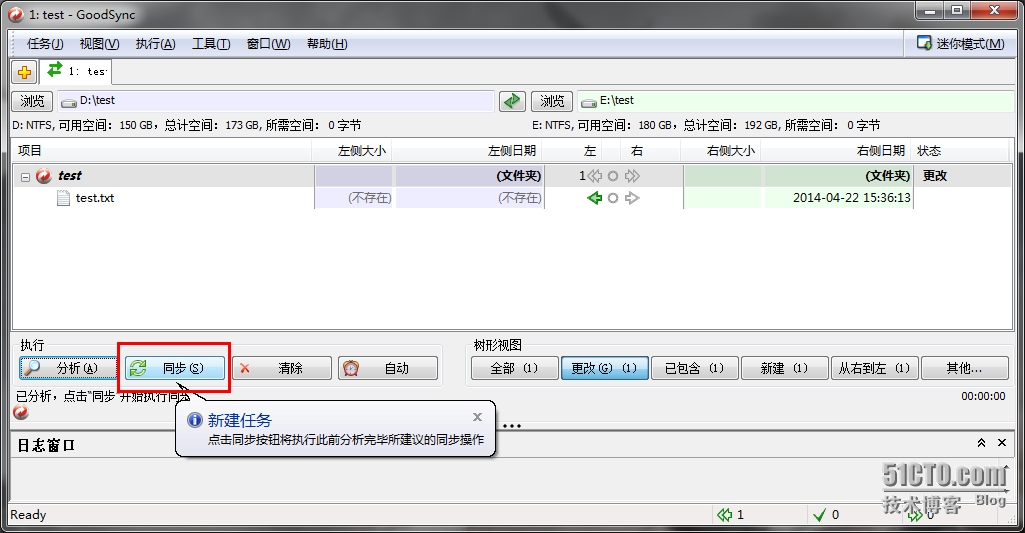This screenshot has height=533, width=1025.
Task: Switch to 迷你模式(M) mini mode
Action: point(961,44)
